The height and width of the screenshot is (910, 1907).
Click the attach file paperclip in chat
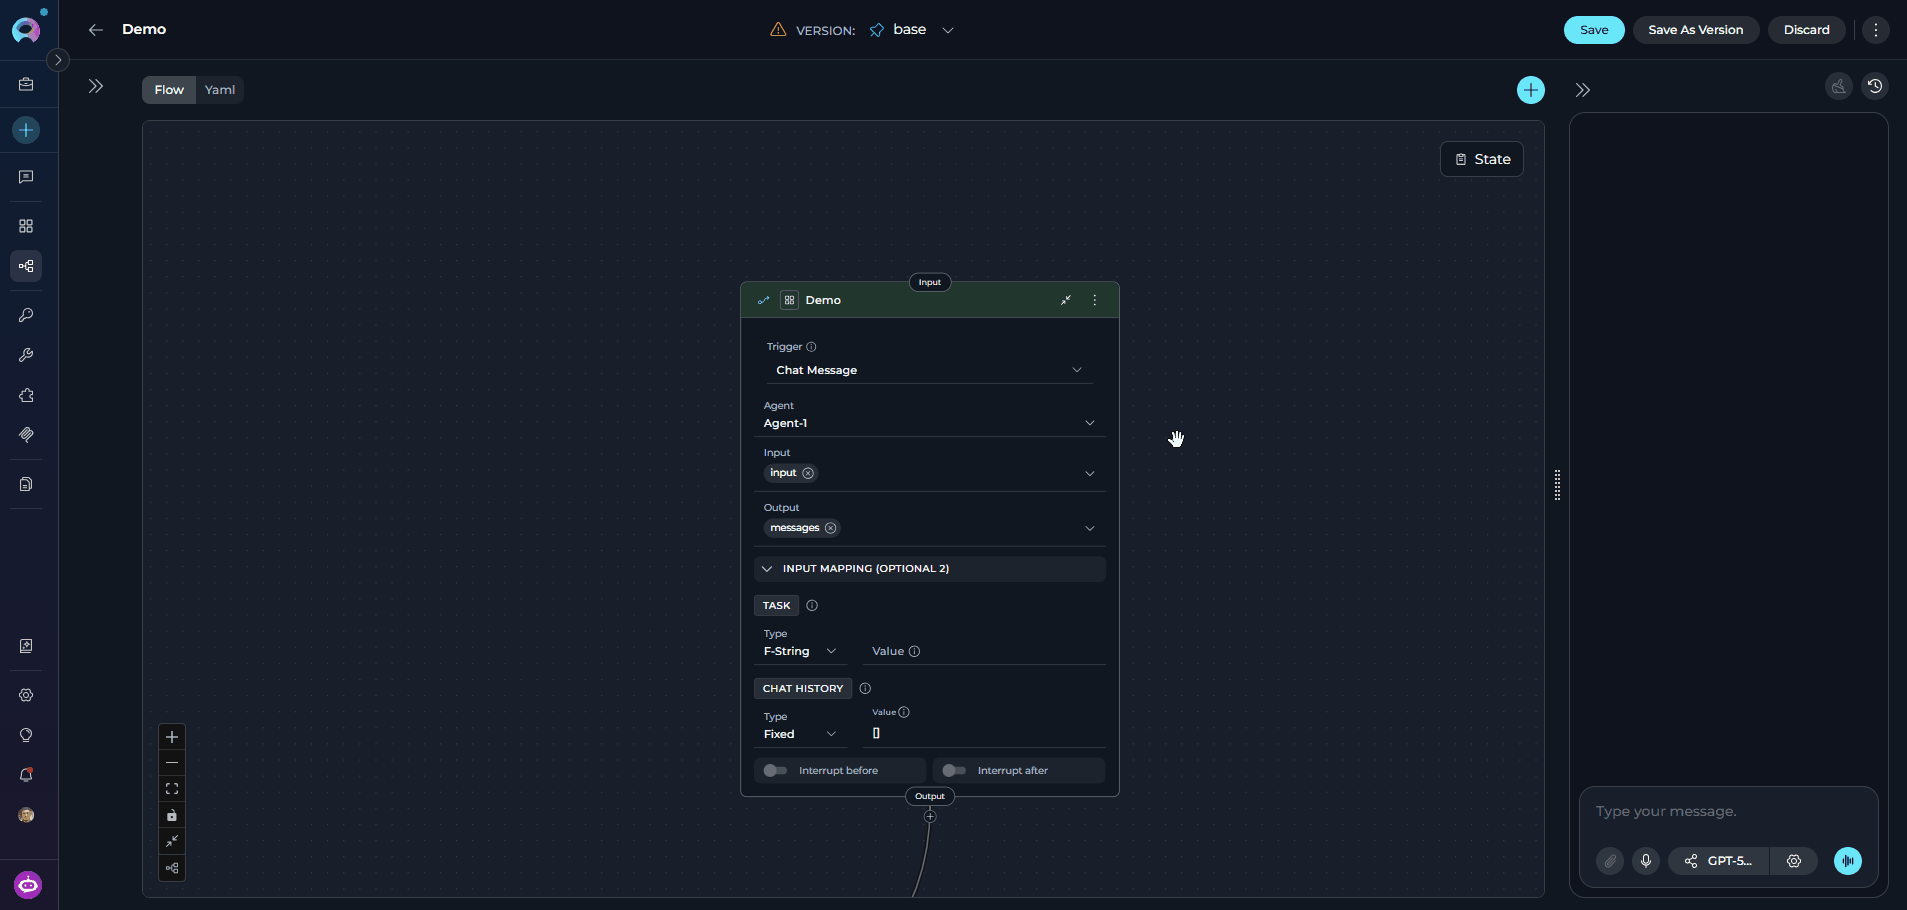(1610, 861)
